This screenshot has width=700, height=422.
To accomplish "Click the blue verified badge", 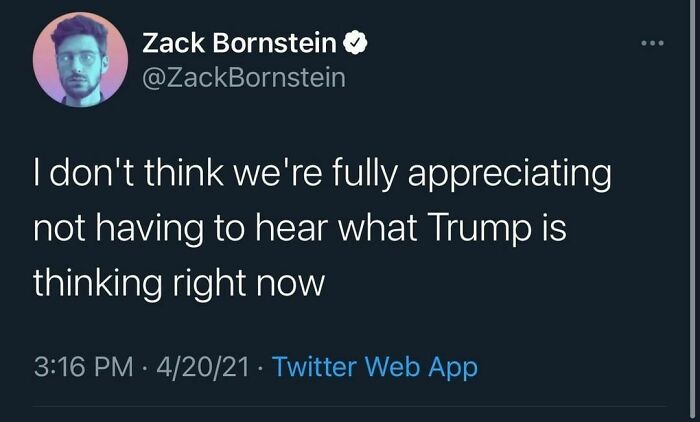I will 356,42.
